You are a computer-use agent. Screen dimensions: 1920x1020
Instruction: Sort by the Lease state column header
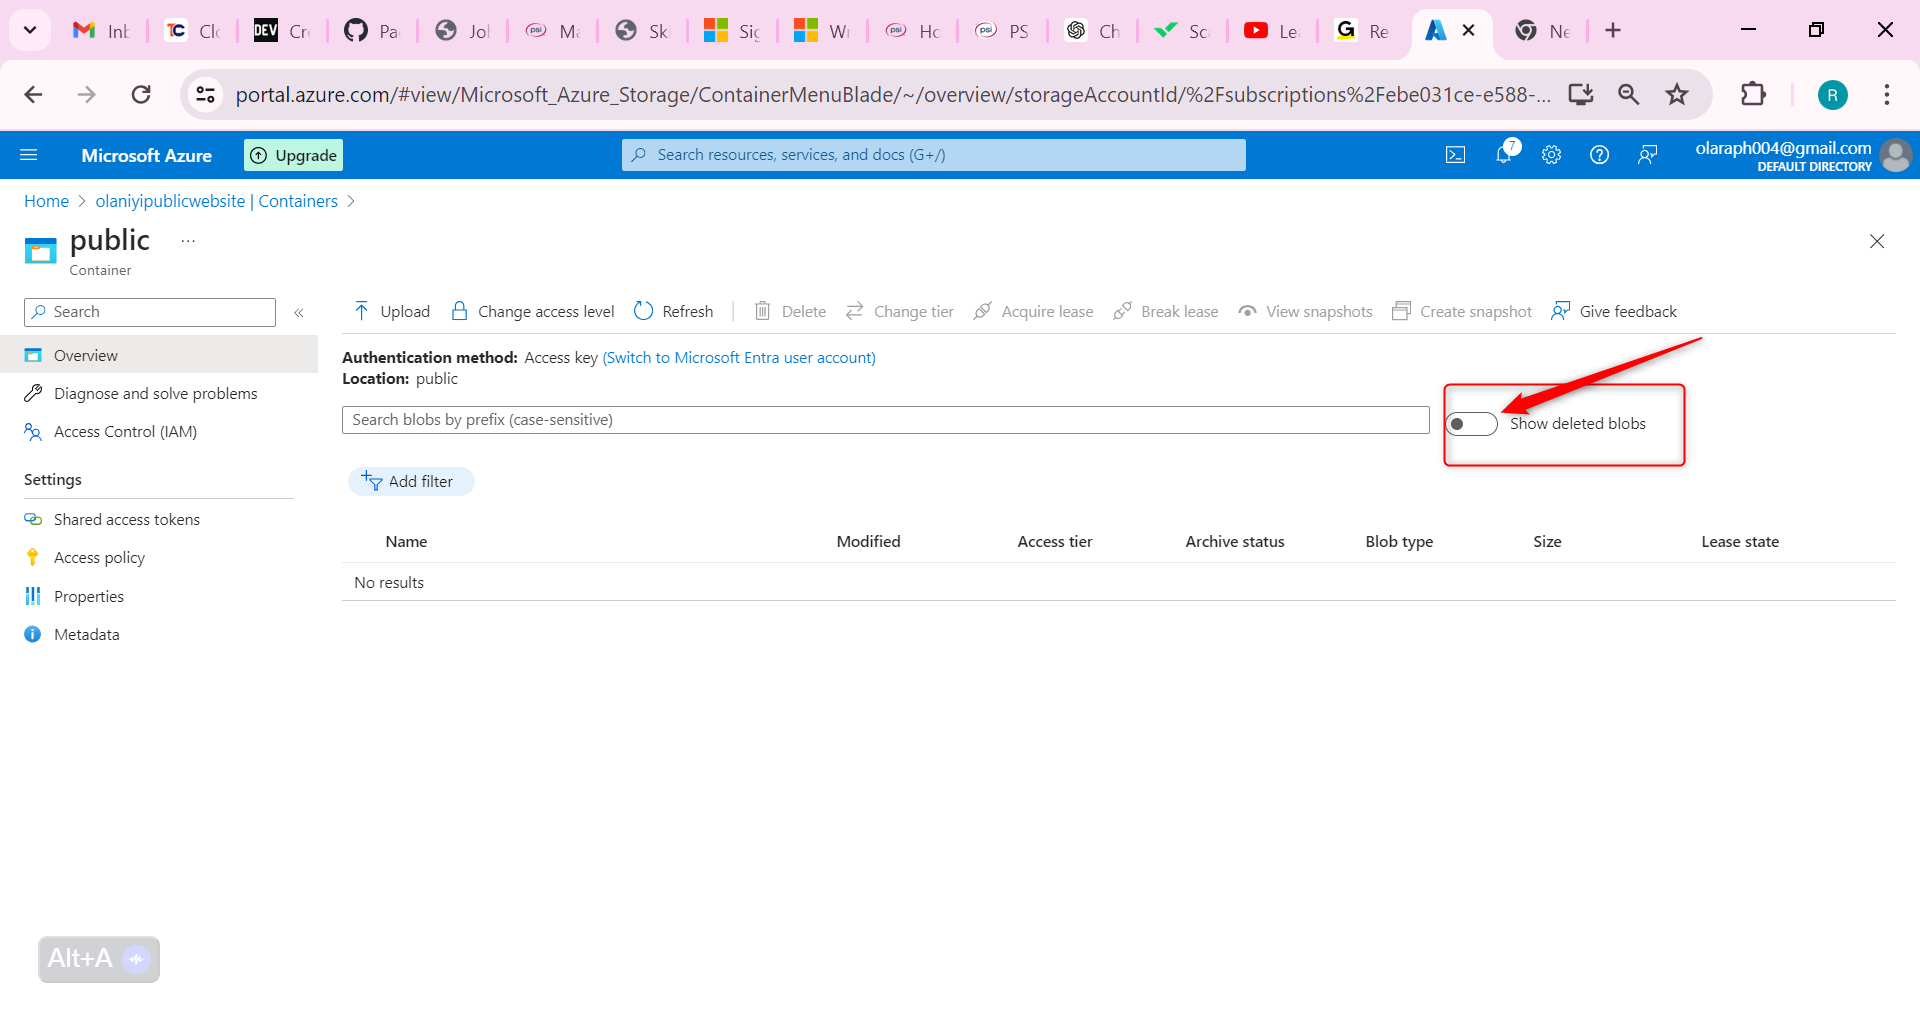[1740, 542]
